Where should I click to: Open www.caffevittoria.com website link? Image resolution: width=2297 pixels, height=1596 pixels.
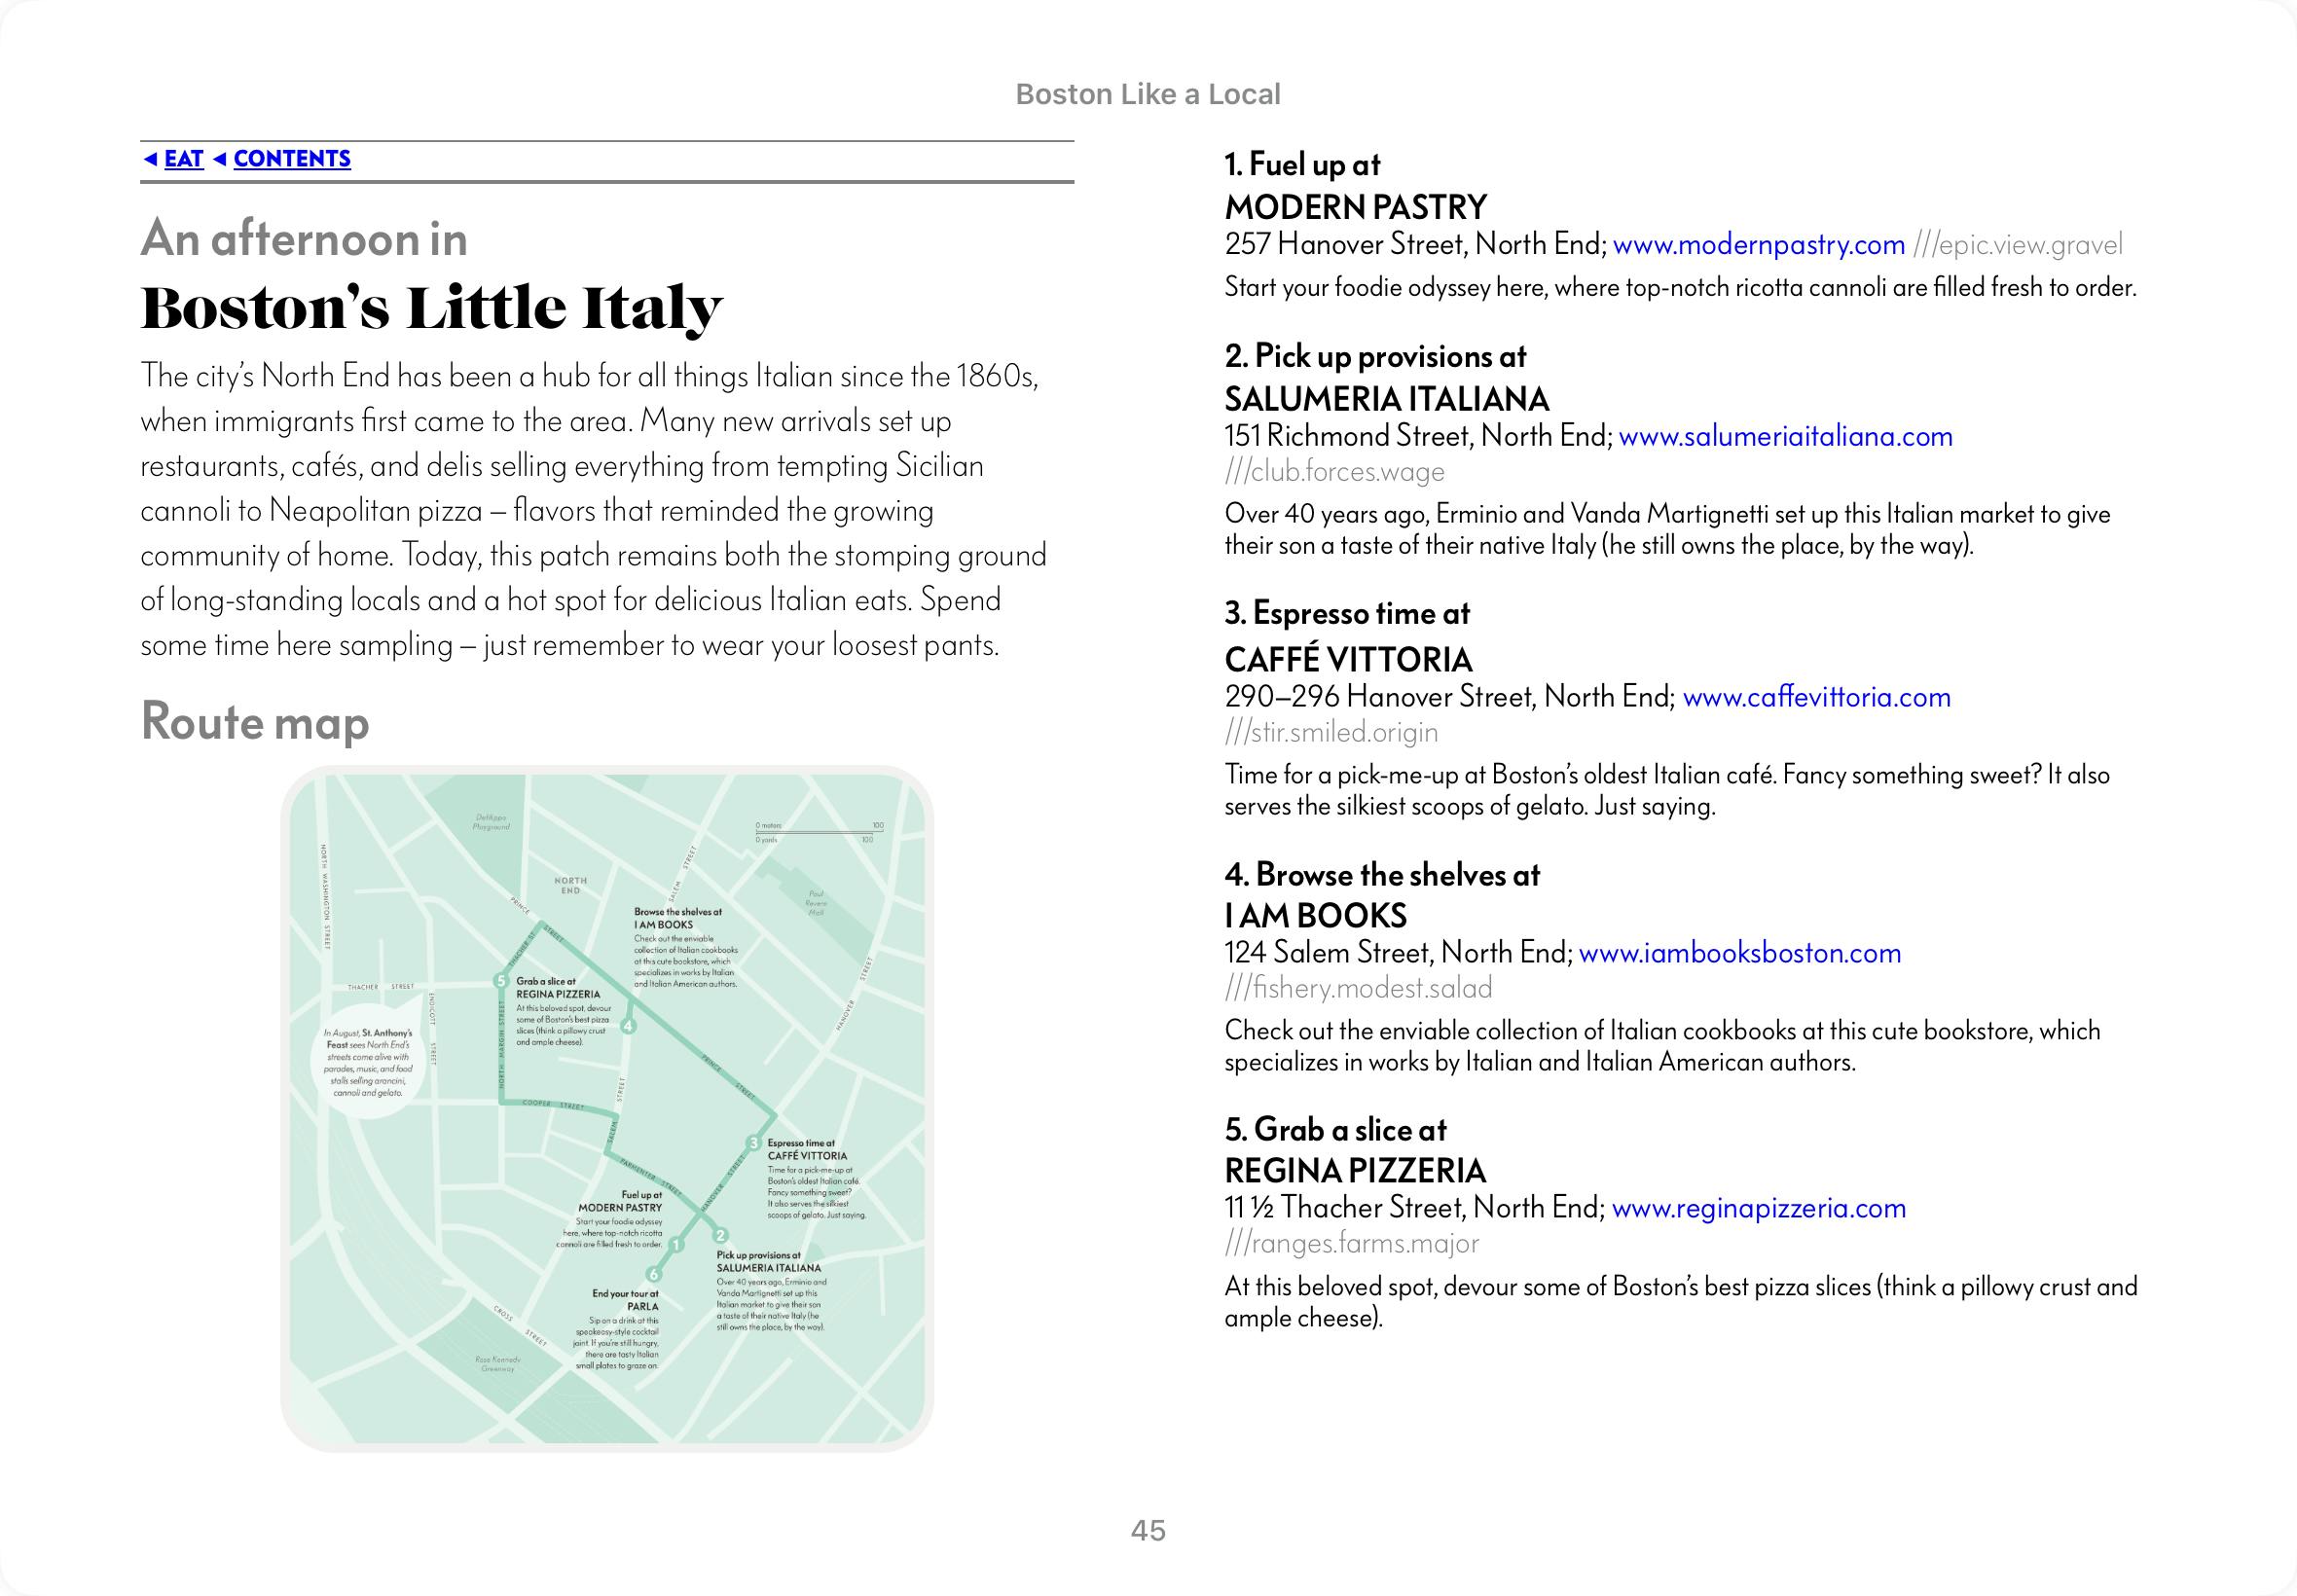[x=1816, y=697]
